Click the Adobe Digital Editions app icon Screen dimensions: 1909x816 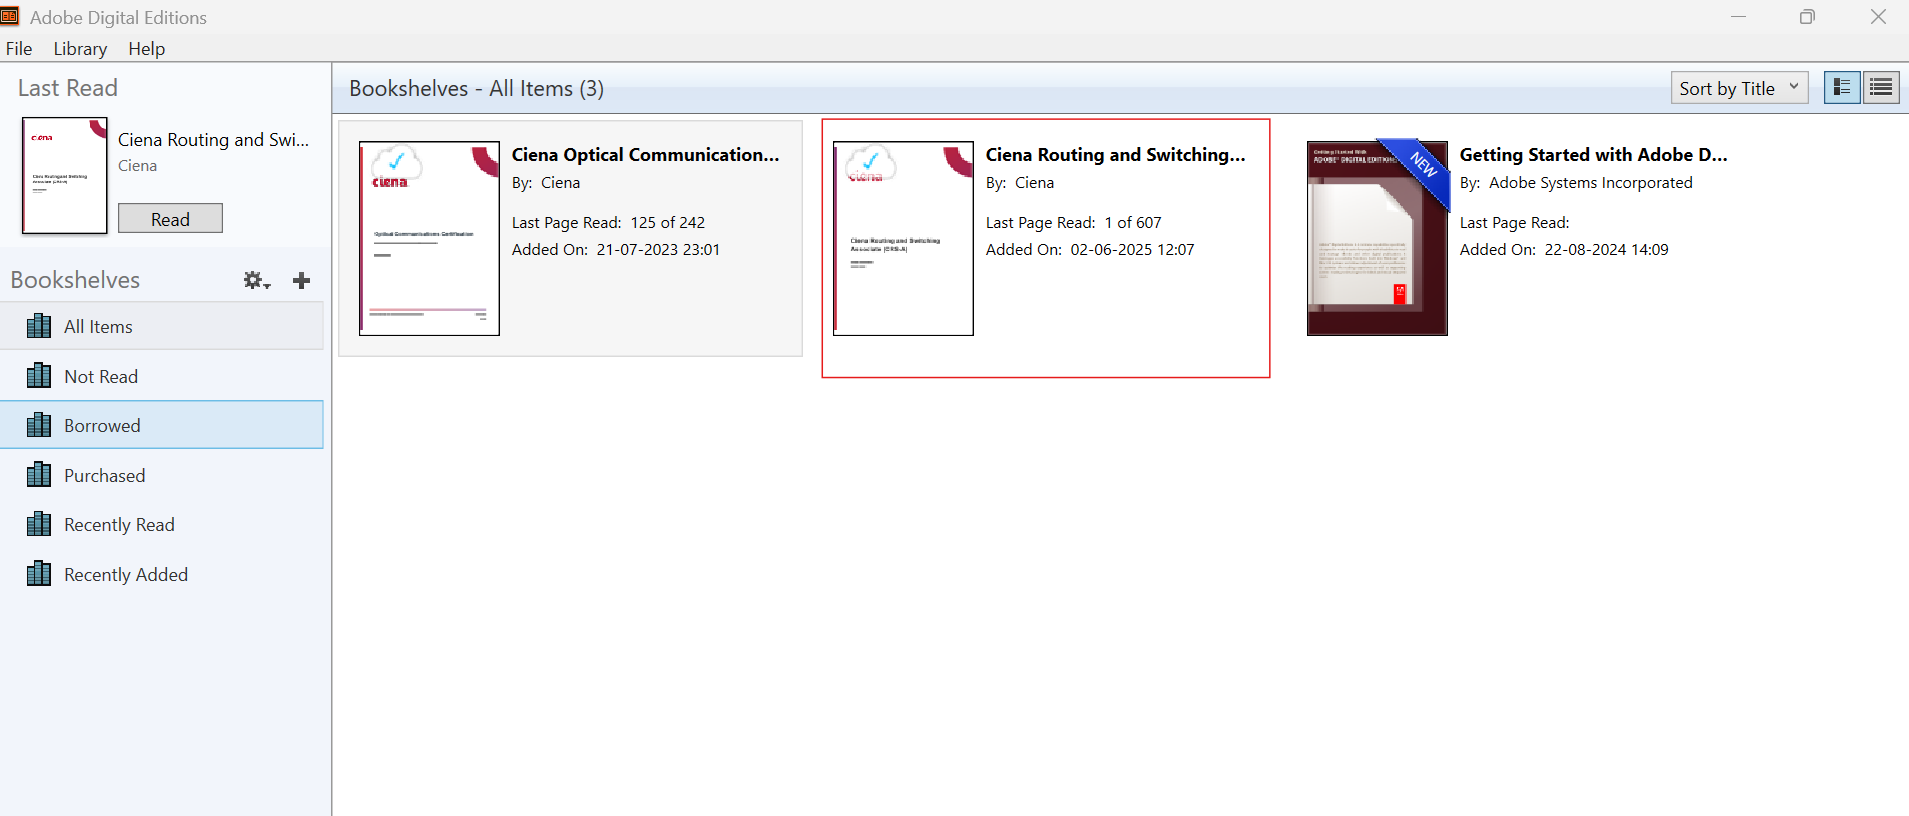pyautogui.click(x=10, y=16)
